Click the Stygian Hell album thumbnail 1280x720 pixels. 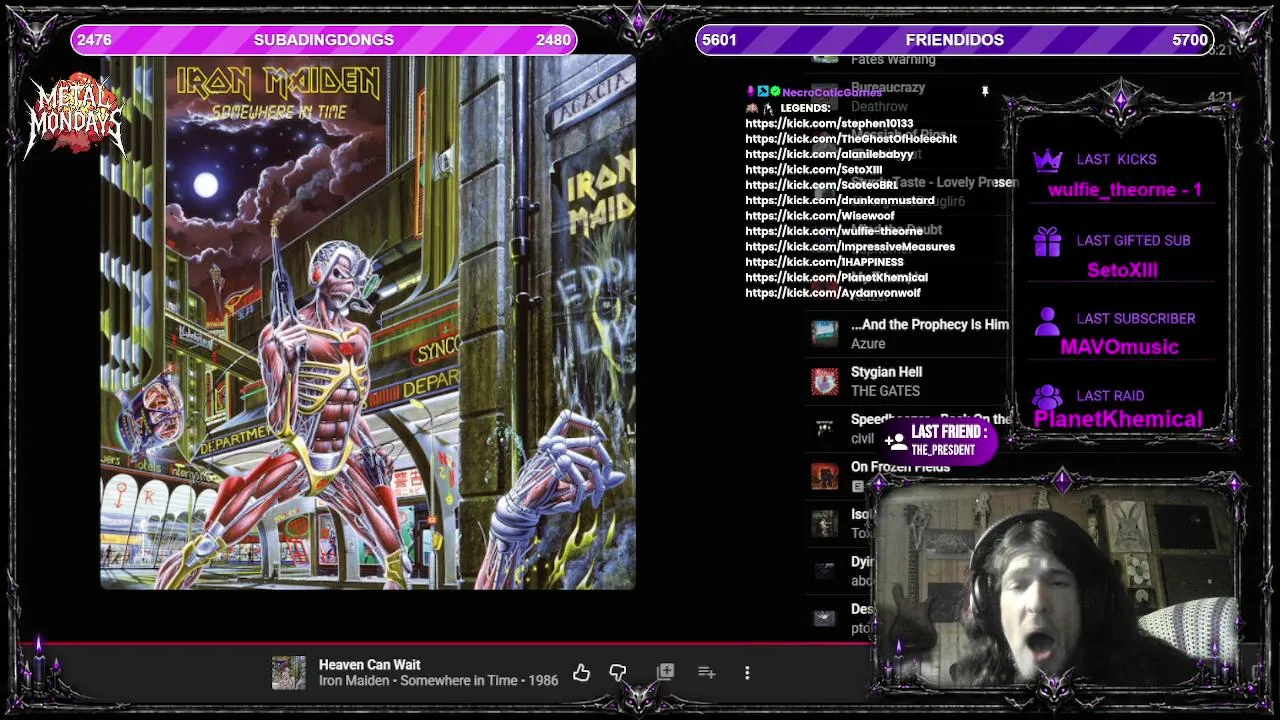824,381
